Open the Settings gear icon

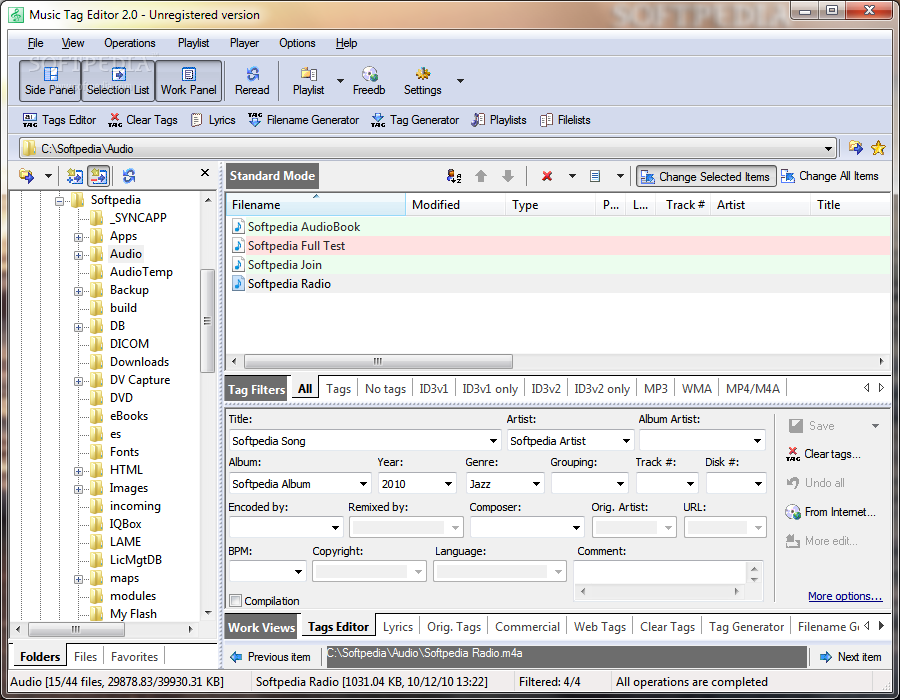(422, 81)
